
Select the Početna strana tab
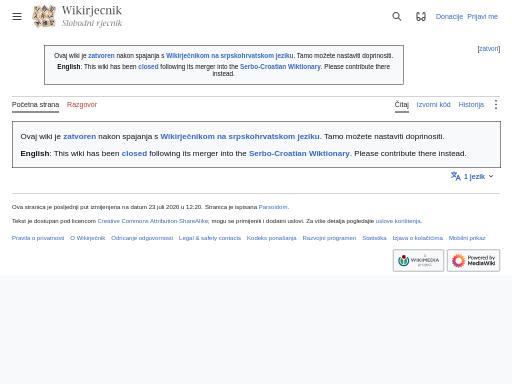(35, 105)
